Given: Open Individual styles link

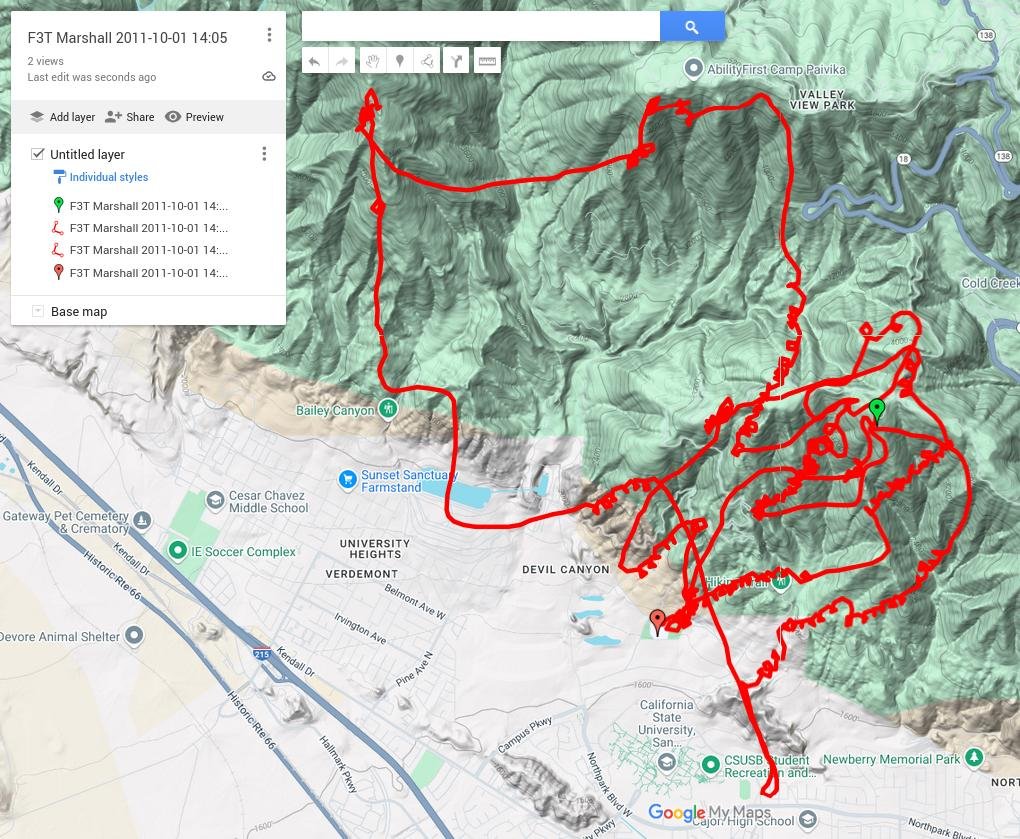Looking at the screenshot, I should pos(108,177).
